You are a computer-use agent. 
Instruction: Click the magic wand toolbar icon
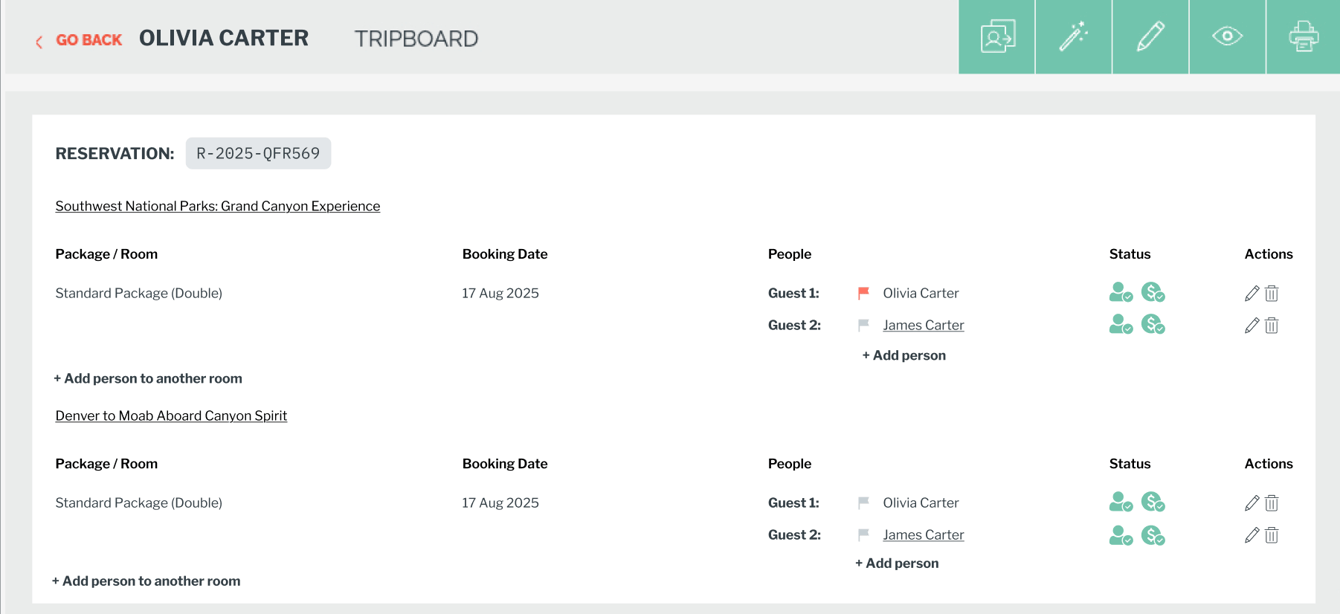click(x=1073, y=37)
